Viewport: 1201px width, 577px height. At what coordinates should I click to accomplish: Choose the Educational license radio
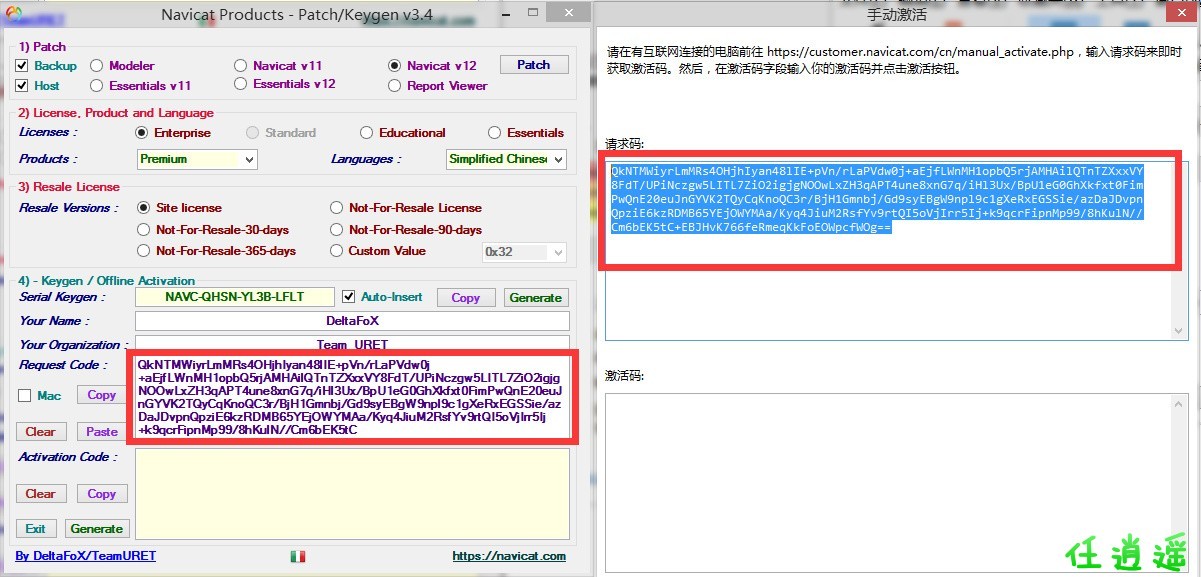point(367,133)
